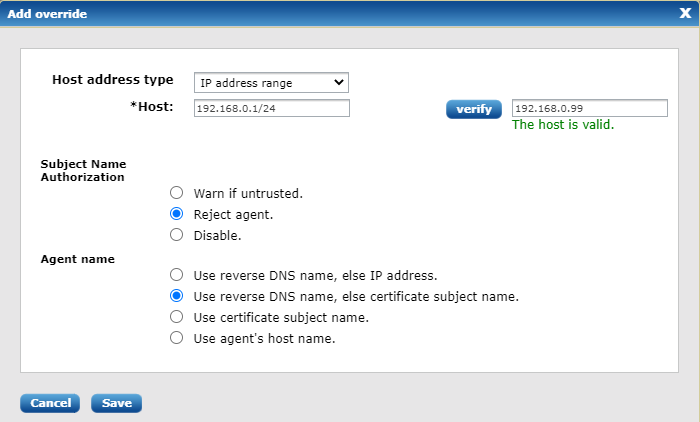This screenshot has width=700, height=422.
Task: Choose 'Use certificate subject name' radio button
Action: pos(177,317)
